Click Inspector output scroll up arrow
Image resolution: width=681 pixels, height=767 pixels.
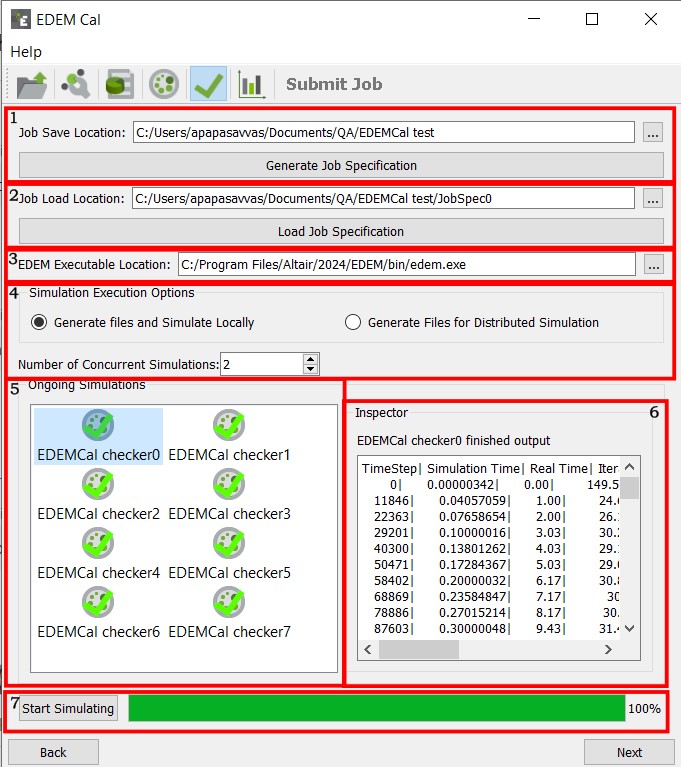(x=630, y=467)
